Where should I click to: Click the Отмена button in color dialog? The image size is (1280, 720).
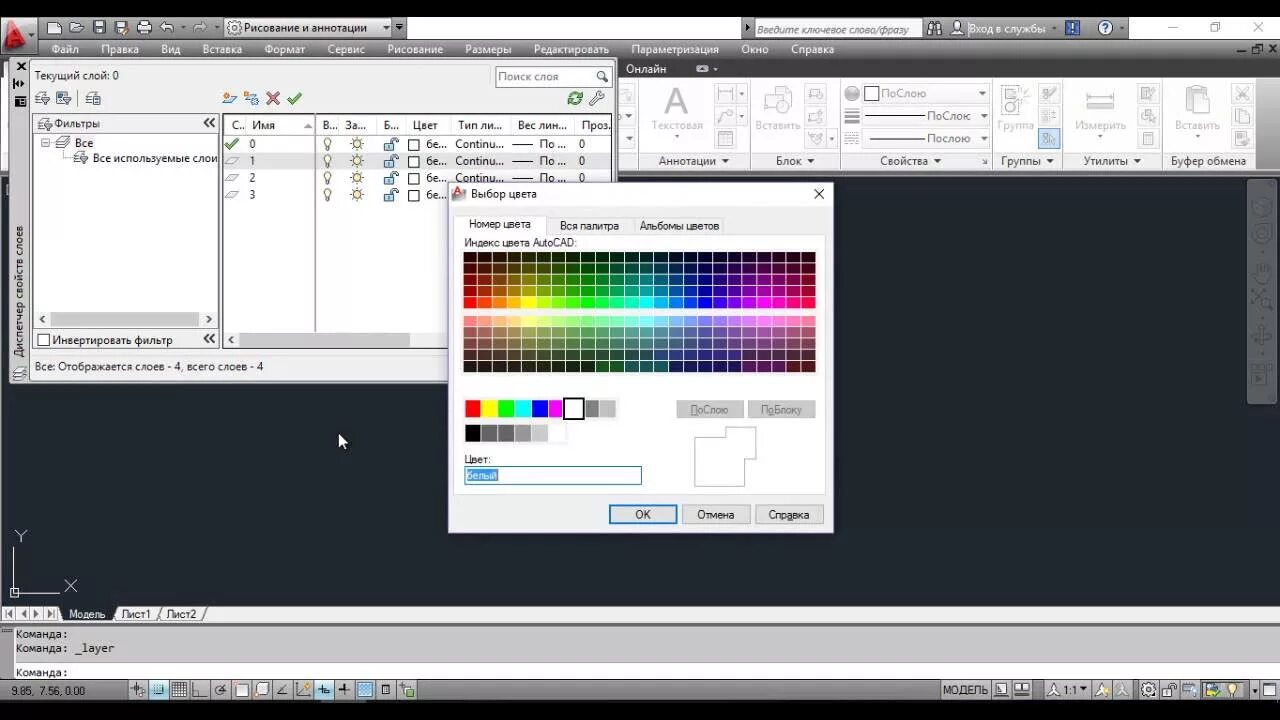tap(716, 515)
